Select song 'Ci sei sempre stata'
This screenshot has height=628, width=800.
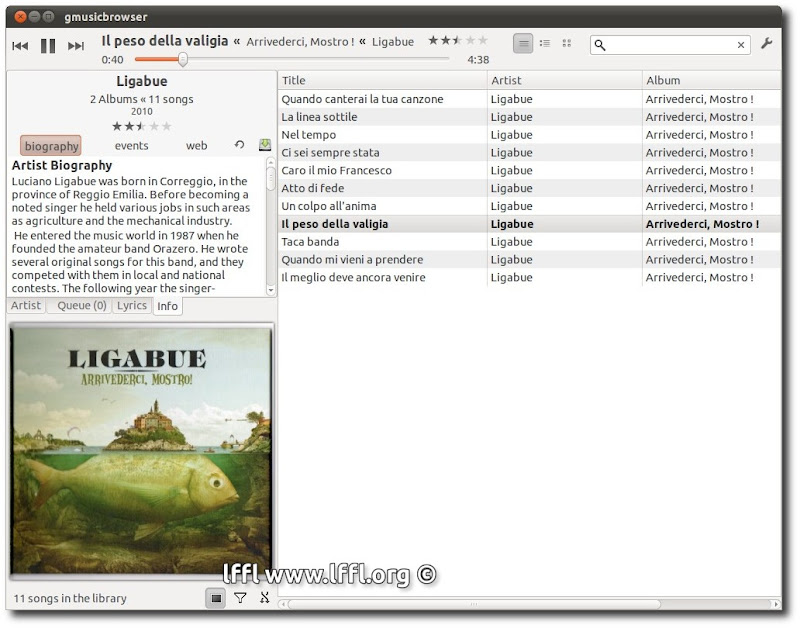pyautogui.click(x=529, y=153)
